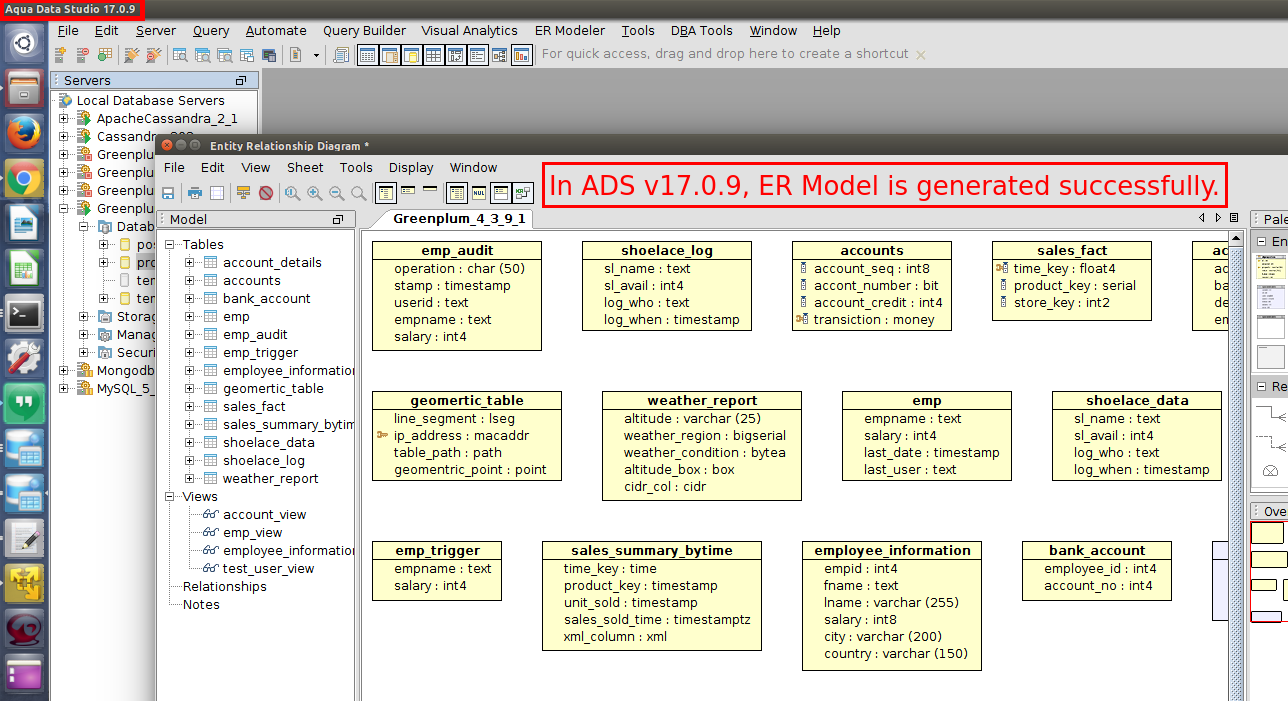Click the plain magnifier zoom-fit icon
The image size is (1288, 701).
point(358,193)
